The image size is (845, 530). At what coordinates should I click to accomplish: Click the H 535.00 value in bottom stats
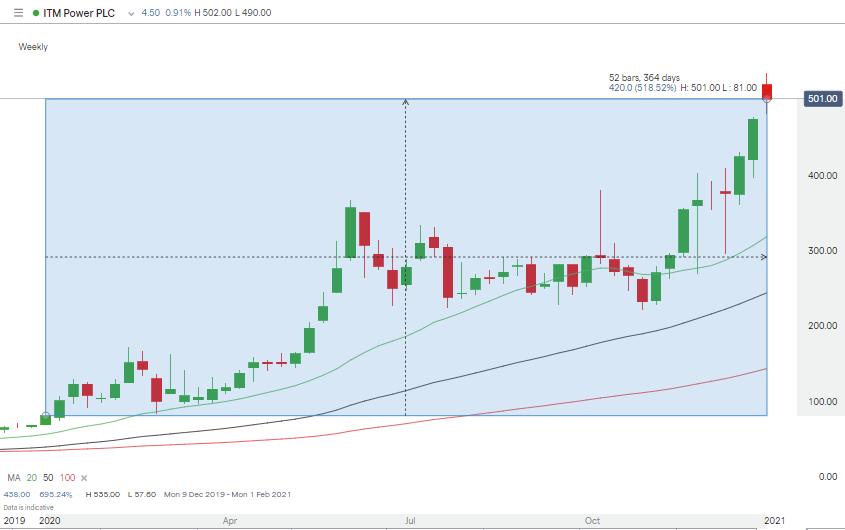coord(102,494)
